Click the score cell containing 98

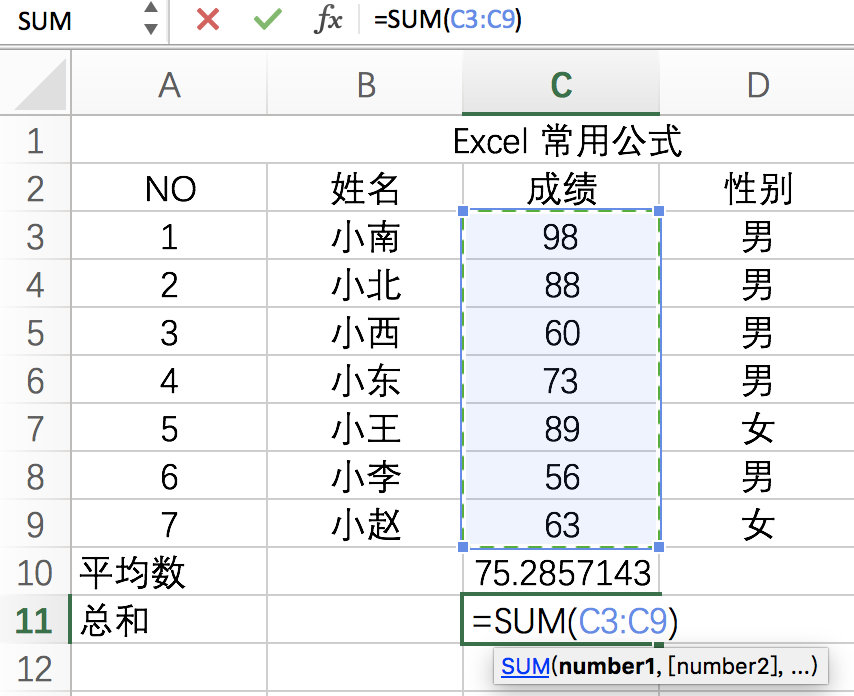pyautogui.click(x=560, y=237)
